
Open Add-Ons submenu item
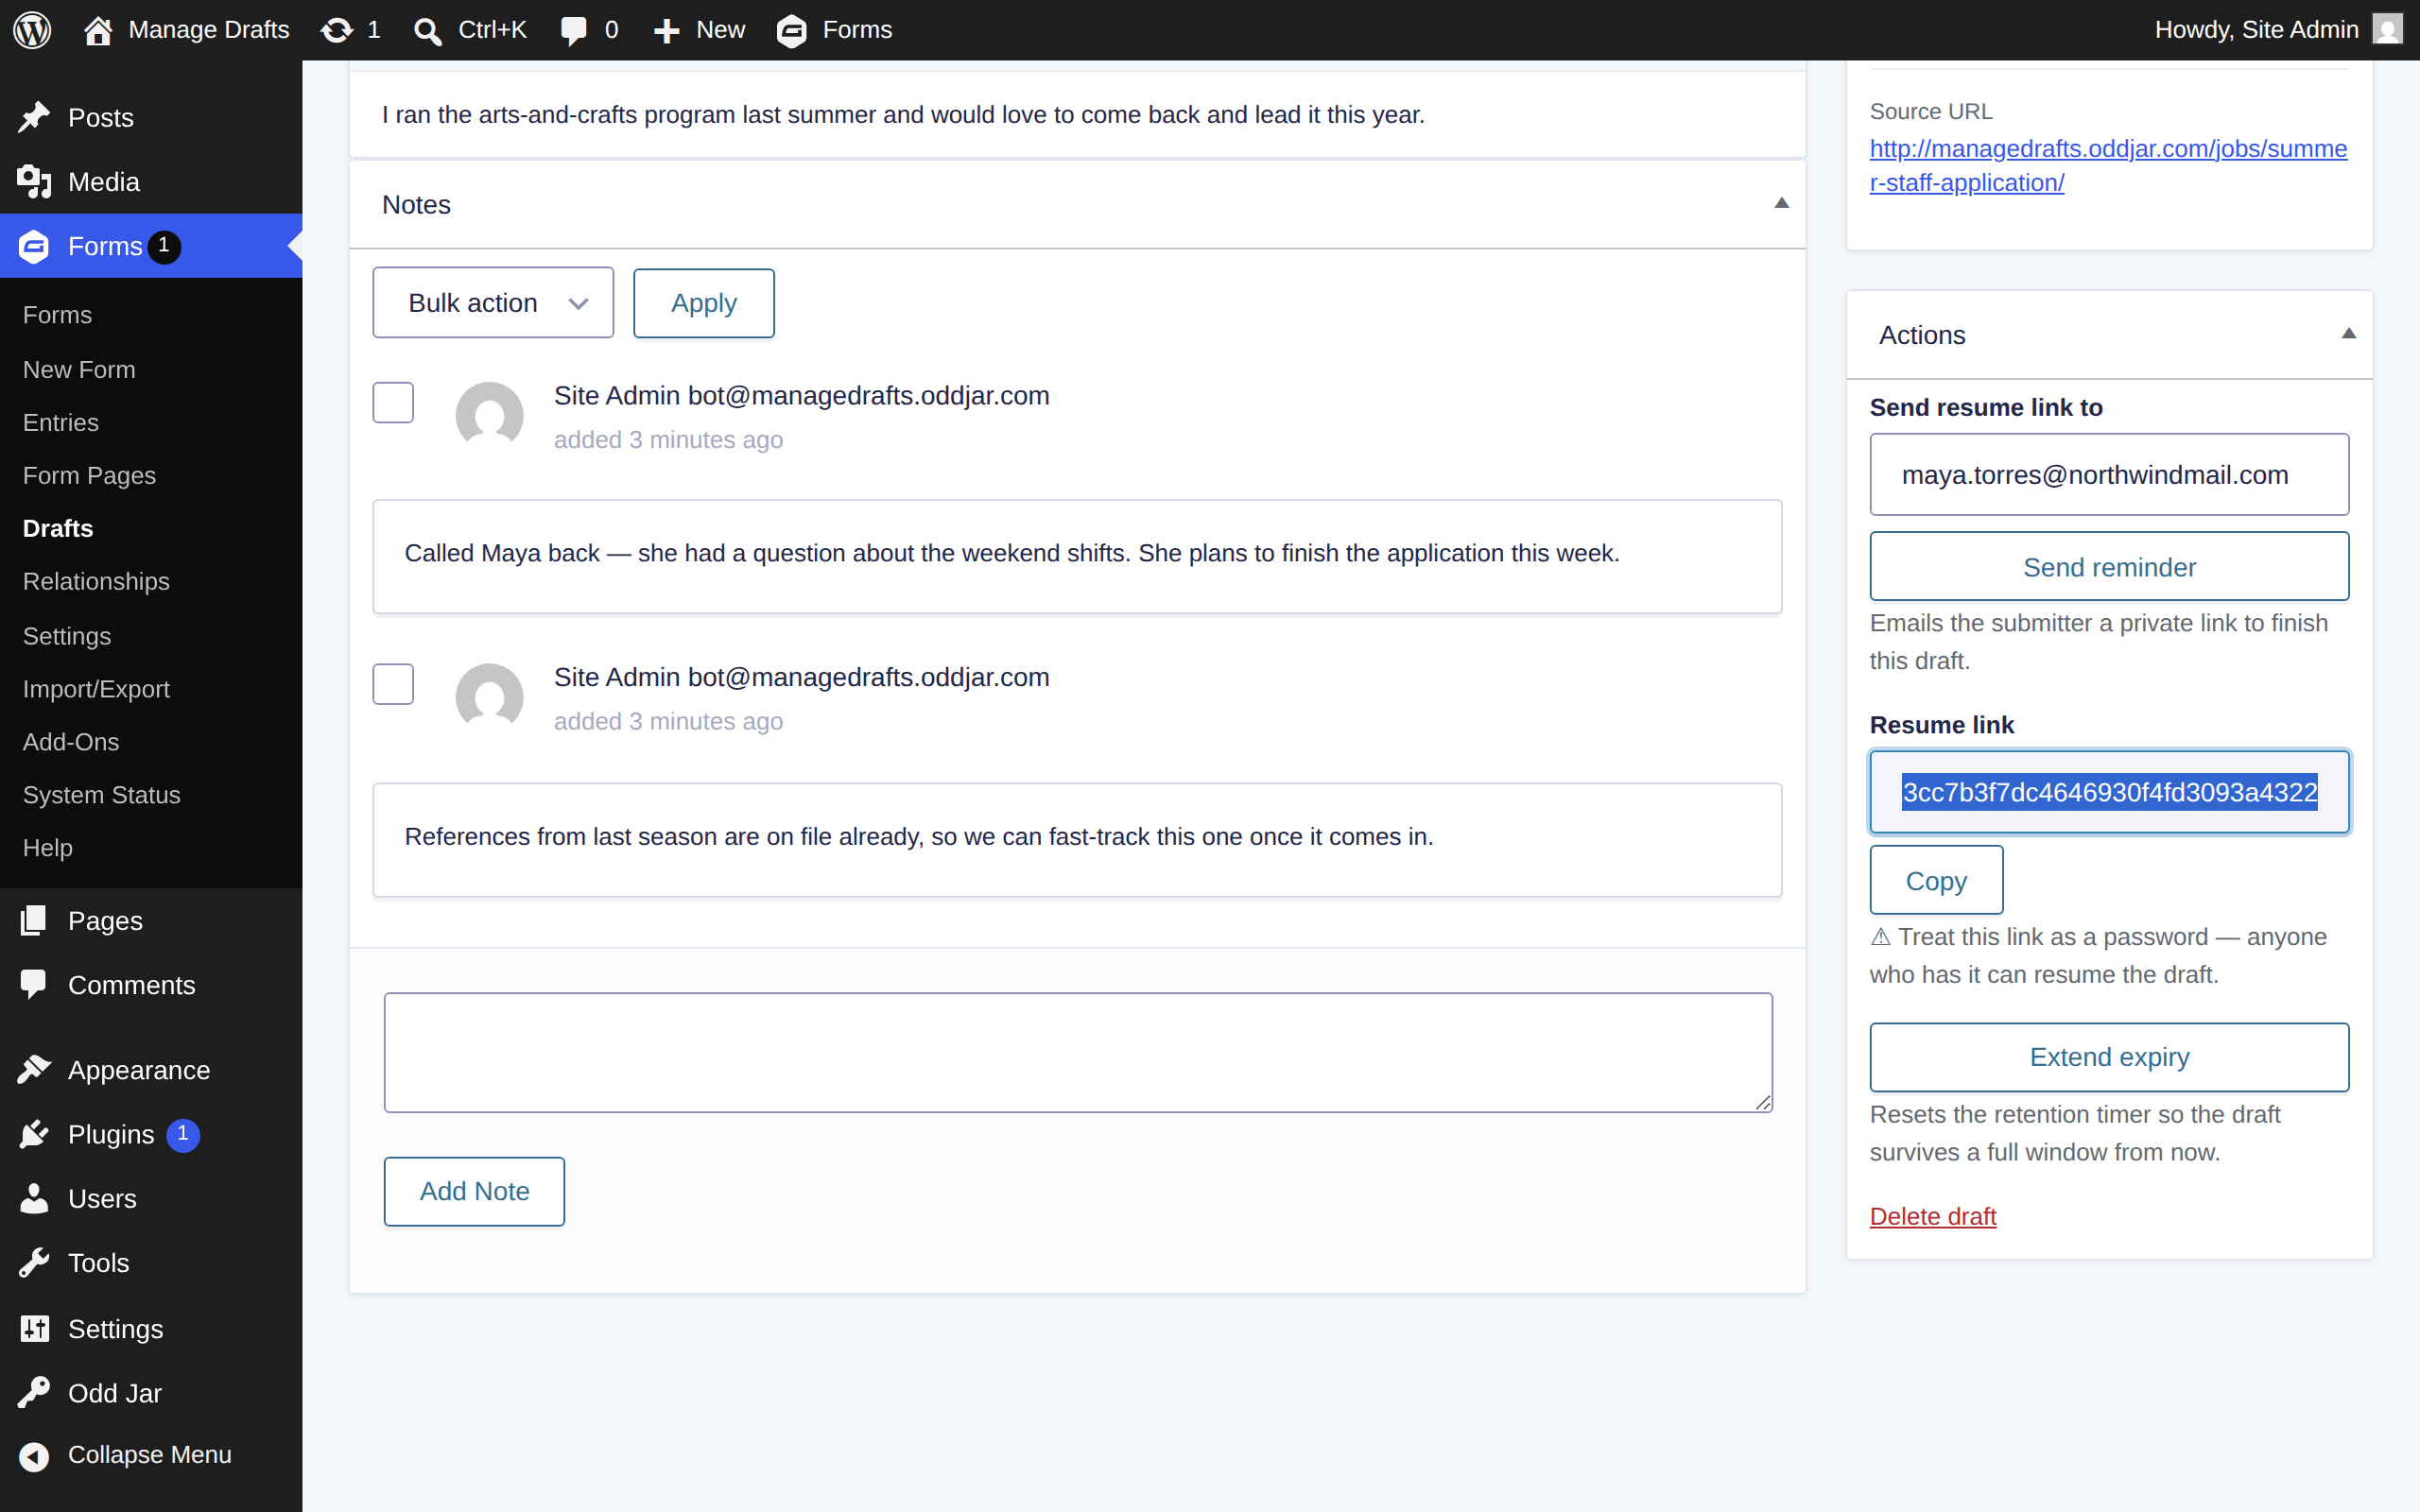[x=71, y=742]
